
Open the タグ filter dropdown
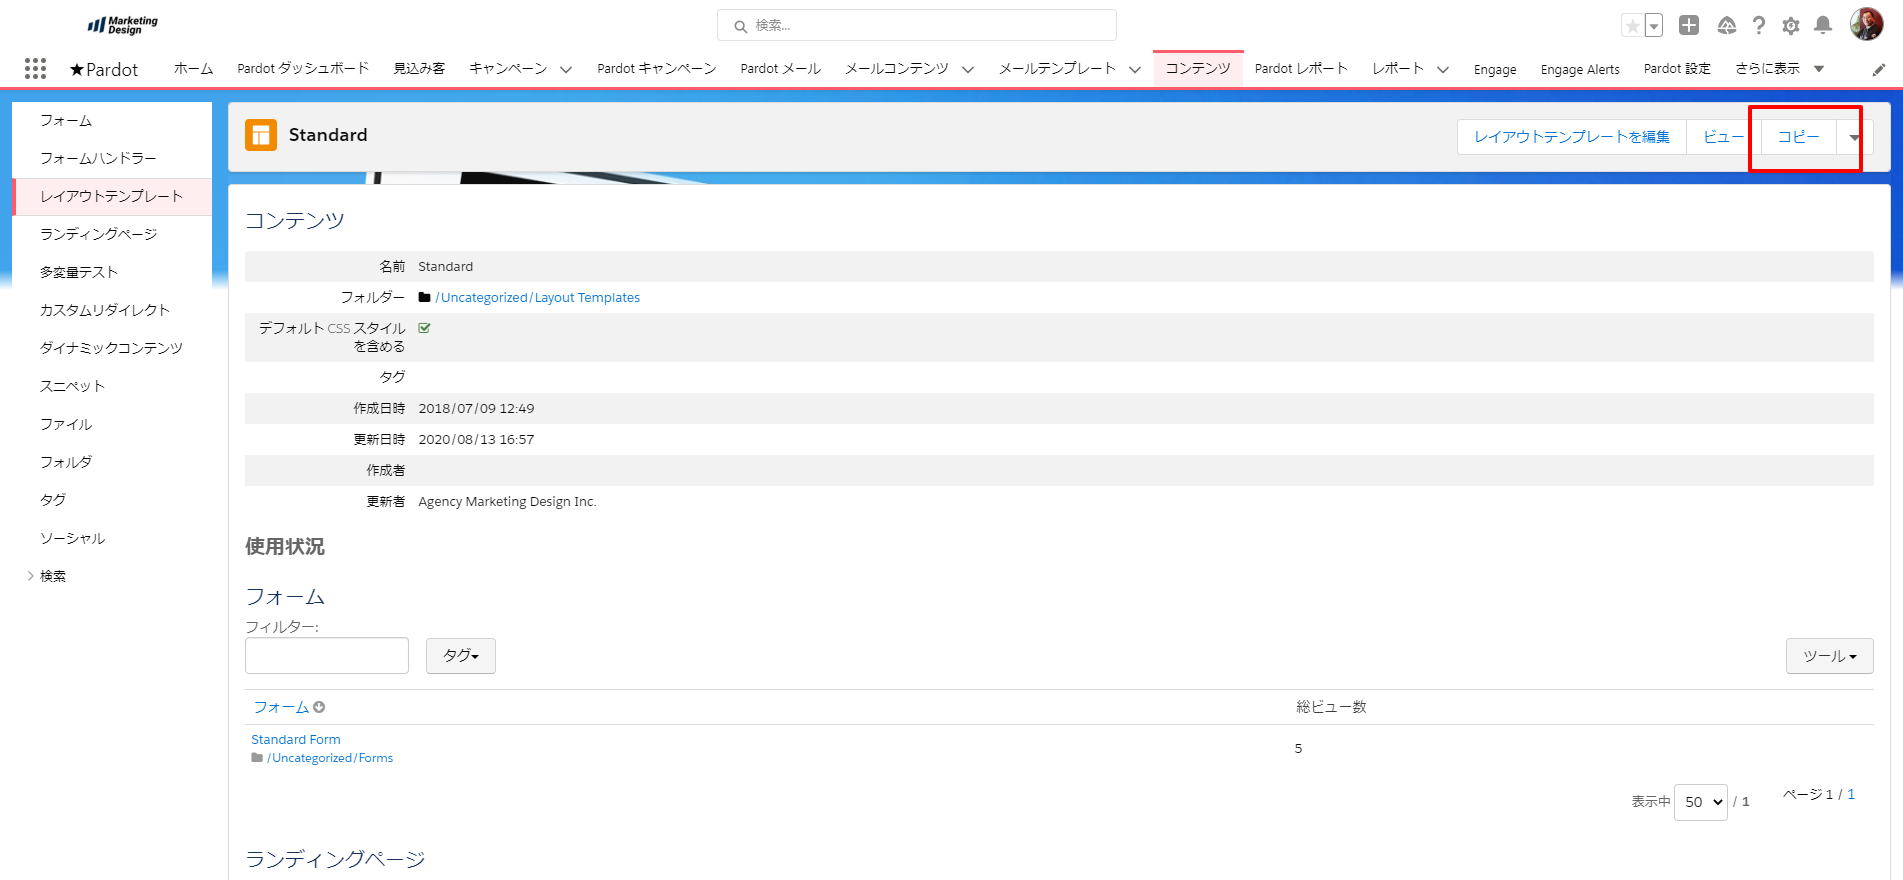pos(461,656)
